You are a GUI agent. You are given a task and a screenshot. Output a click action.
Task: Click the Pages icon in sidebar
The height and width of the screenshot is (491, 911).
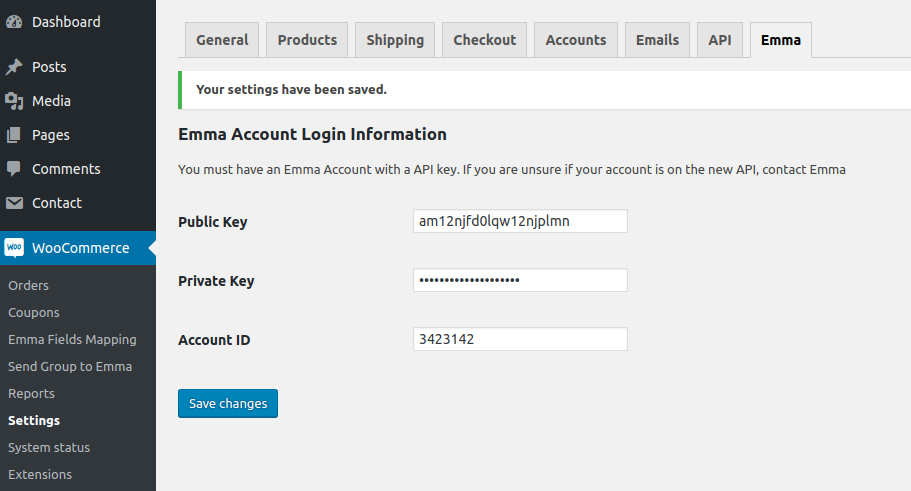(14, 135)
